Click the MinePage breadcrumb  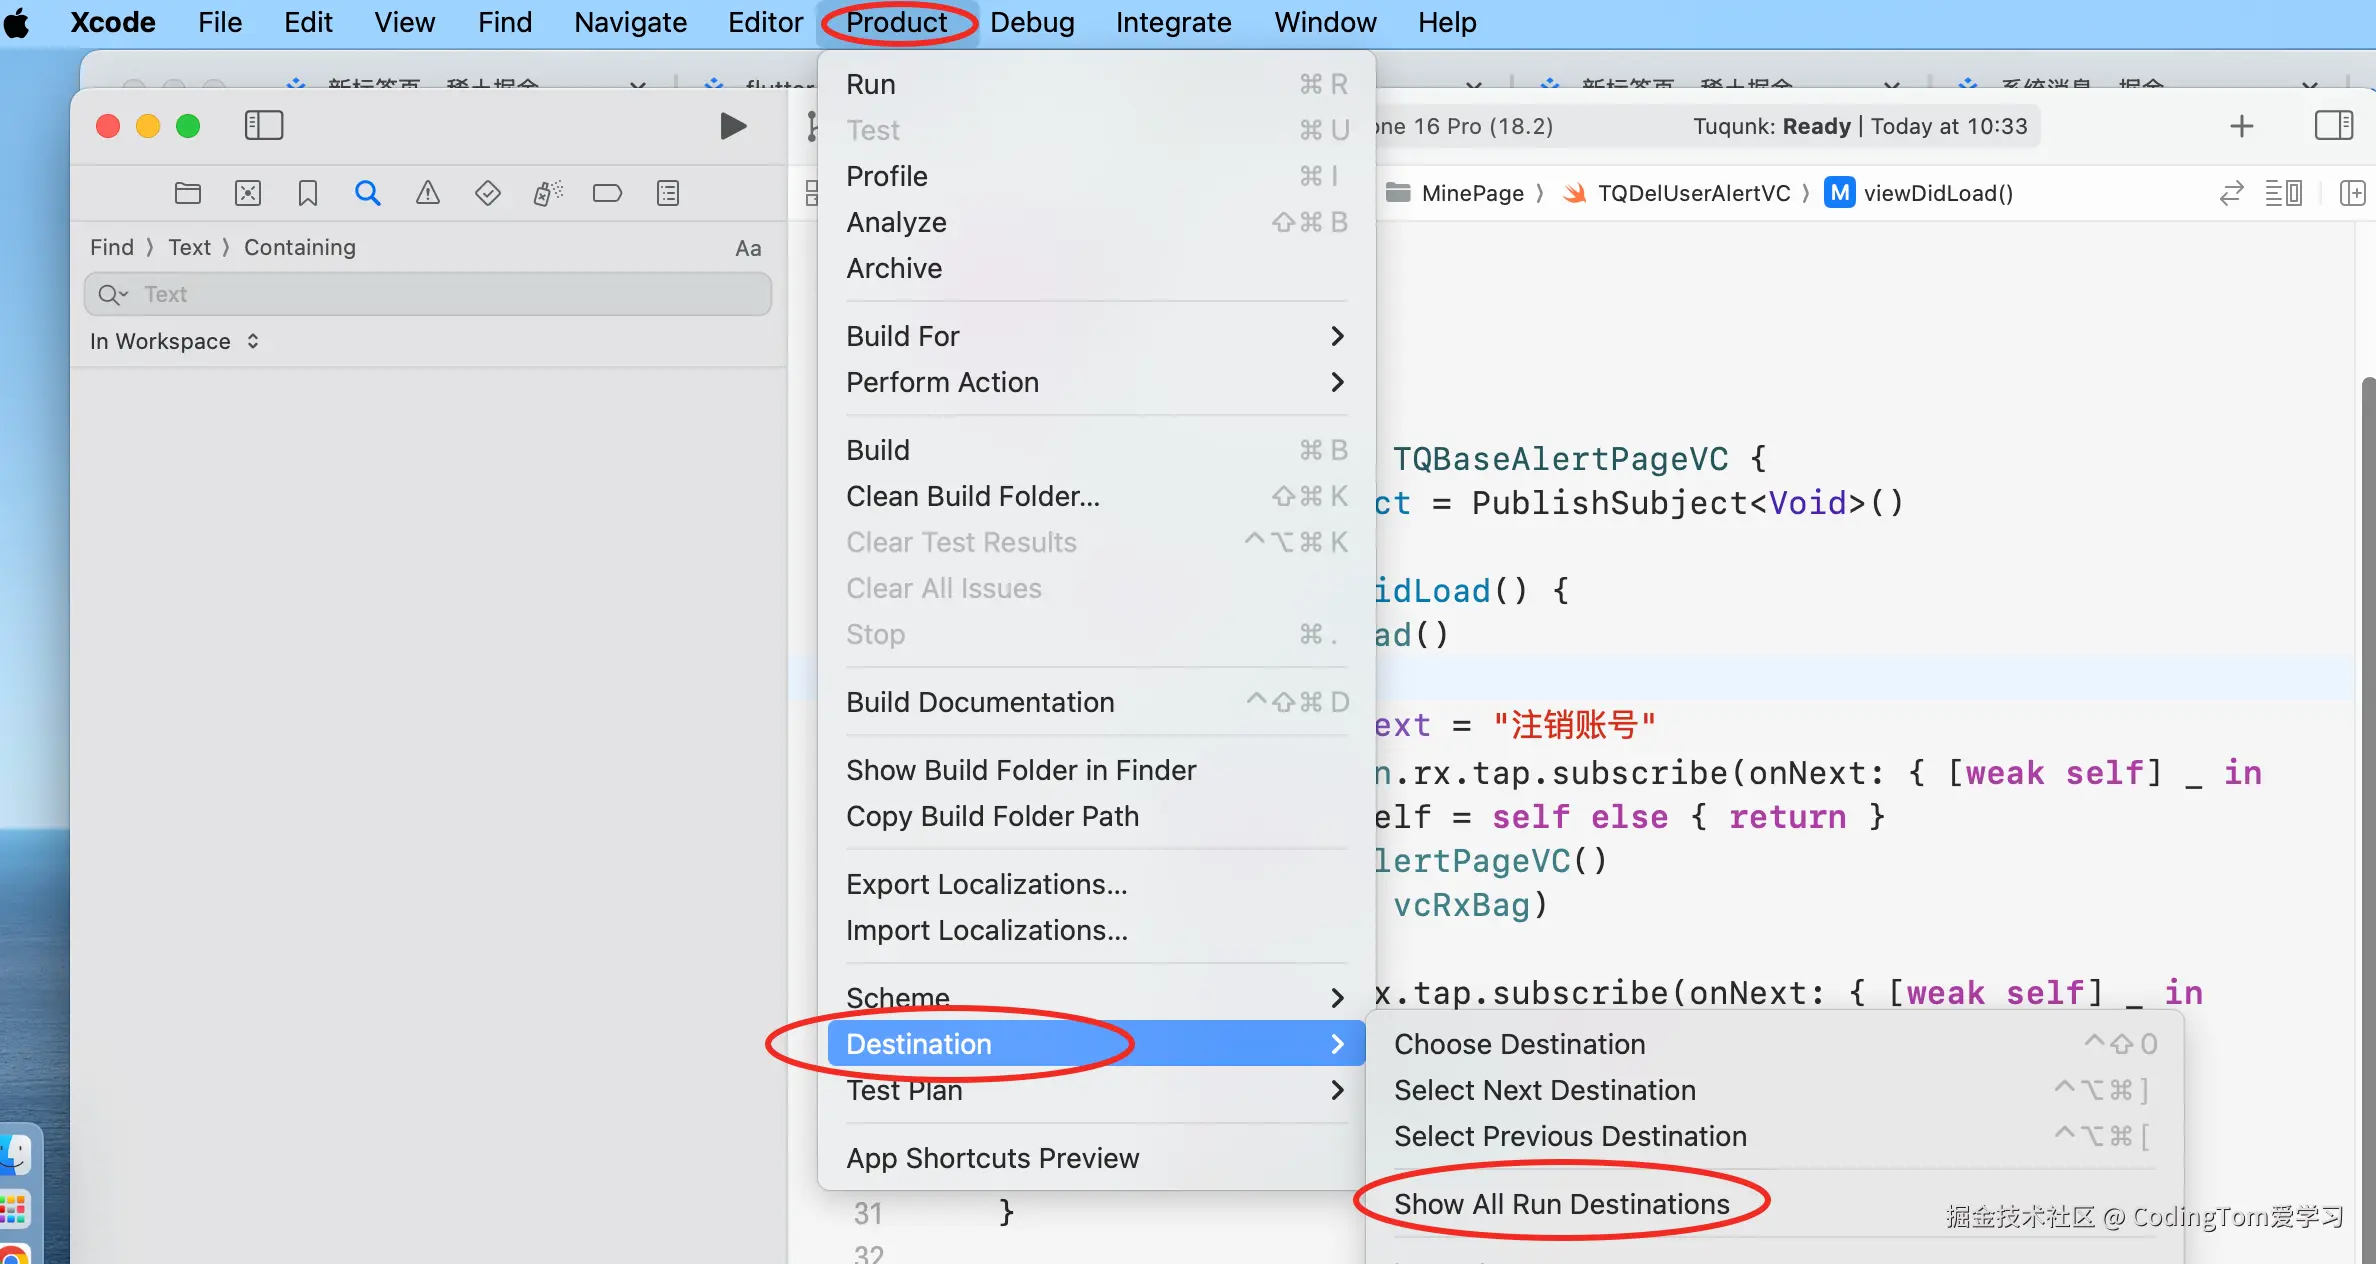click(x=1471, y=193)
